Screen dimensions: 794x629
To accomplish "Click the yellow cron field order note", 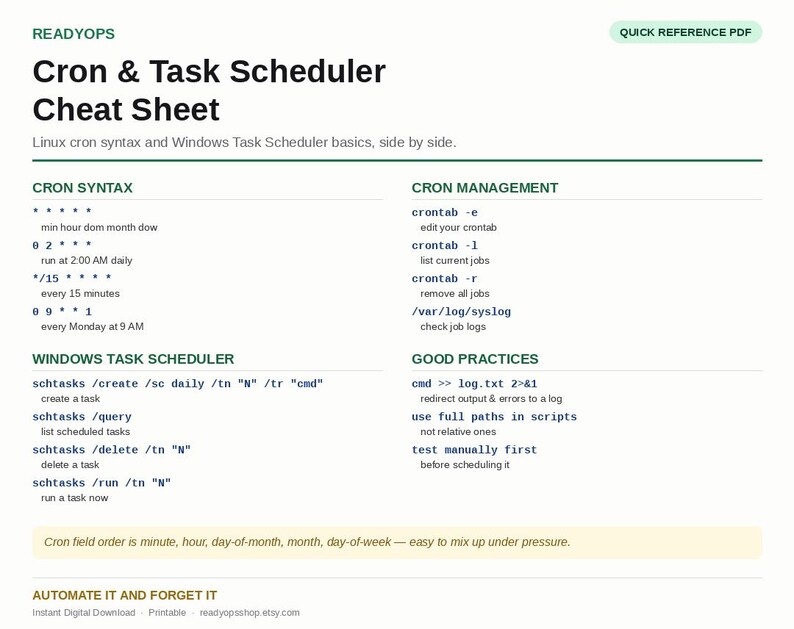I will coord(397,542).
